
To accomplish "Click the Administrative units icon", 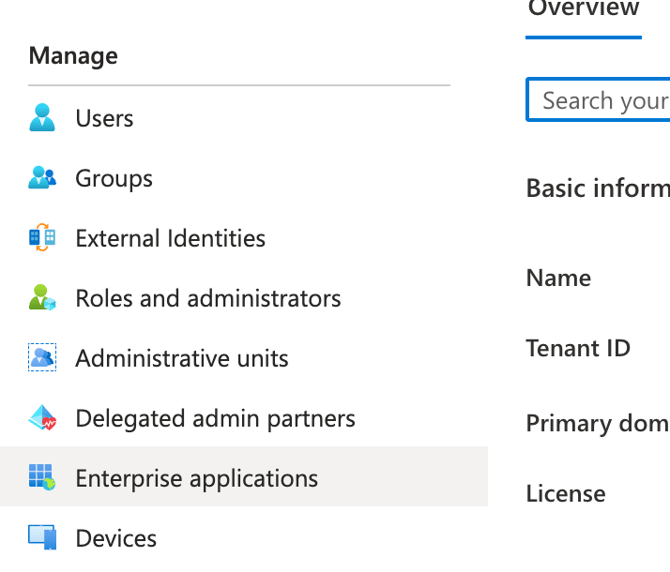I will coord(42,358).
